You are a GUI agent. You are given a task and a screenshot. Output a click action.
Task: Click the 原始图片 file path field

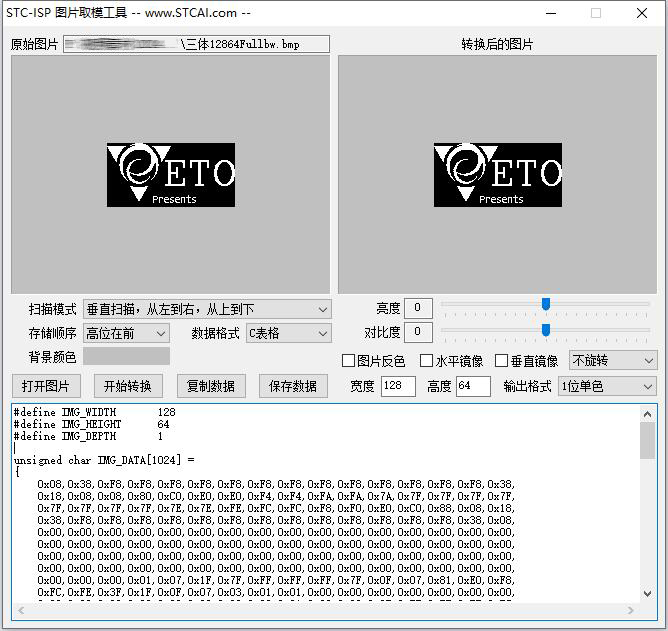click(x=196, y=44)
